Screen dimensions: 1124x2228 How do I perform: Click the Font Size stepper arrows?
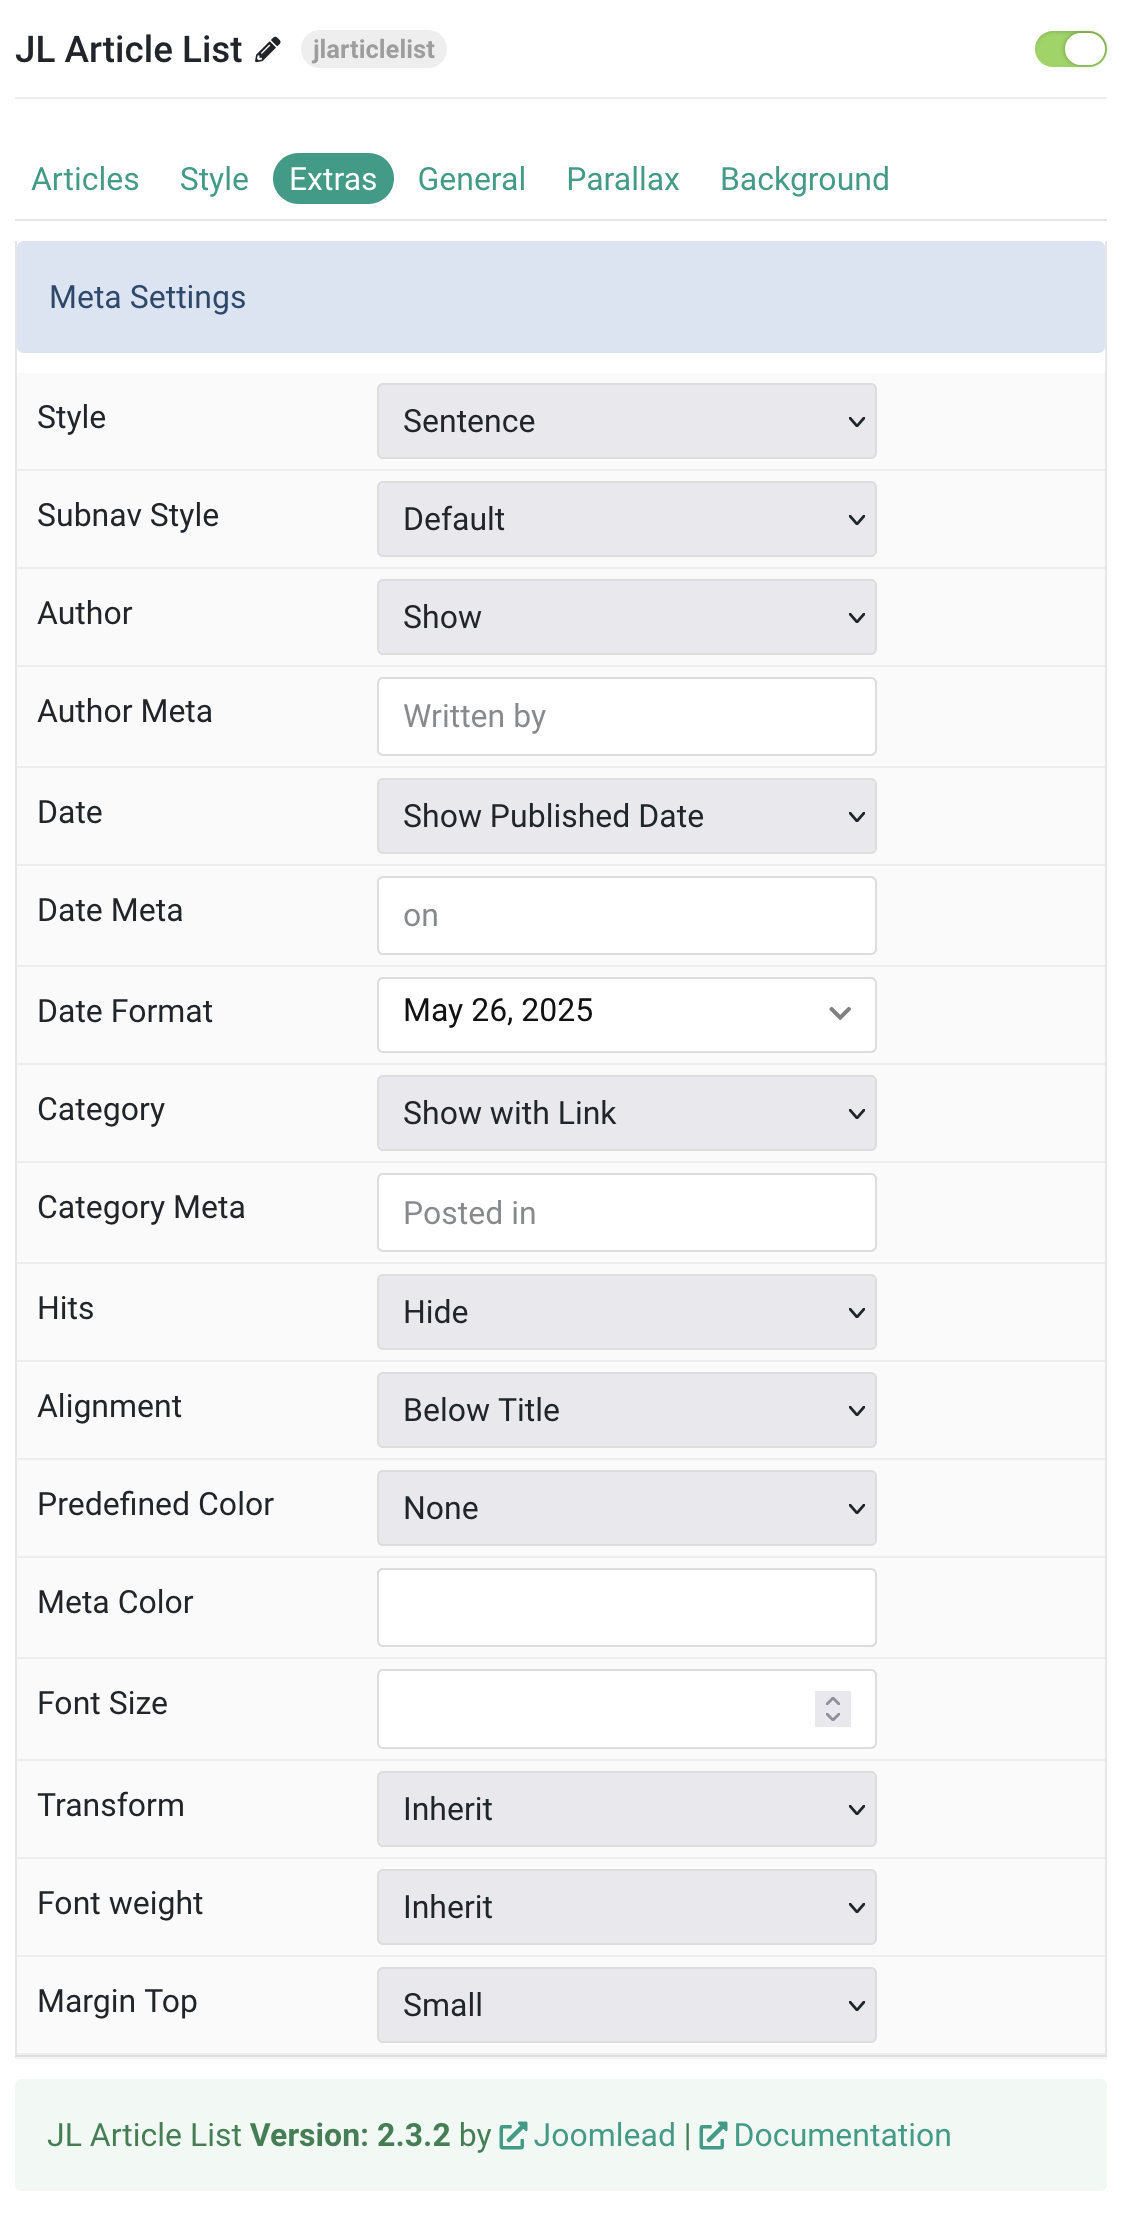[832, 1708]
